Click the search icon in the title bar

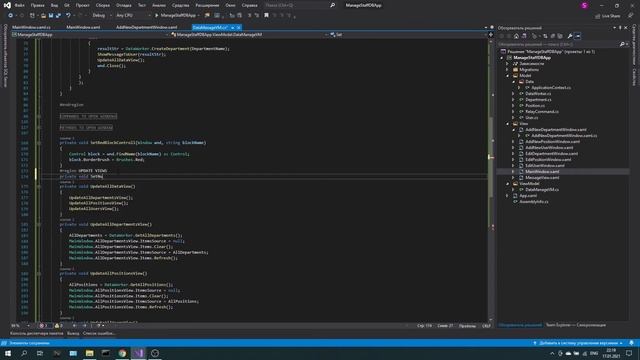click(332, 5)
